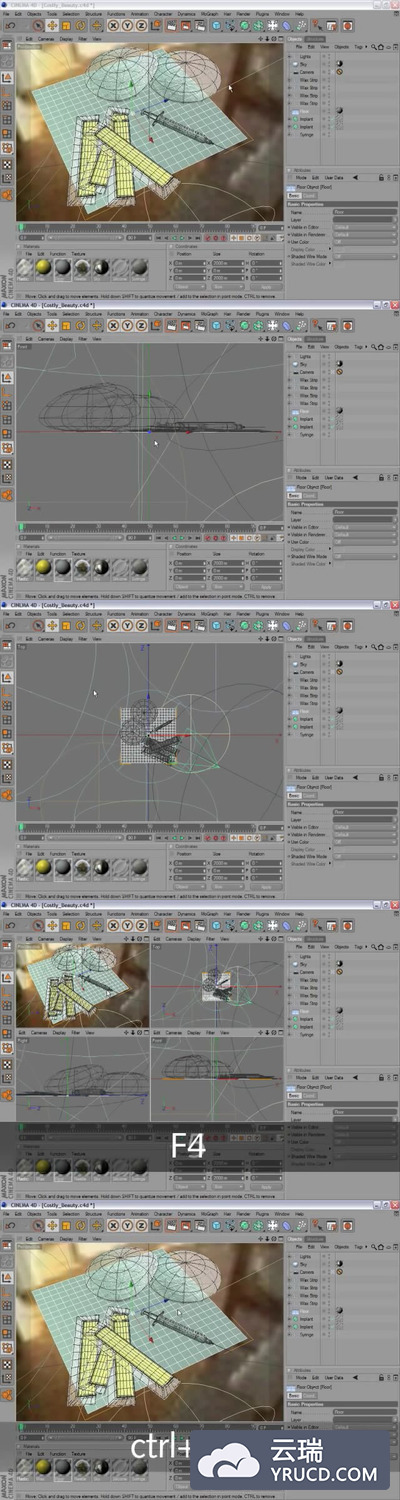Toggle the Y axis lock in the first screenshot
This screenshot has width=400, height=1500.
[x=128, y=25]
